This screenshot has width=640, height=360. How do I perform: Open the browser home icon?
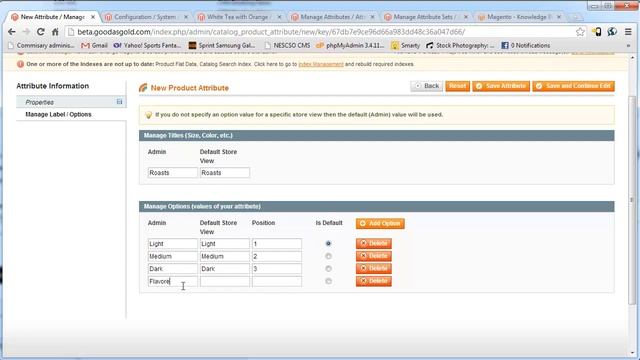coord(55,32)
